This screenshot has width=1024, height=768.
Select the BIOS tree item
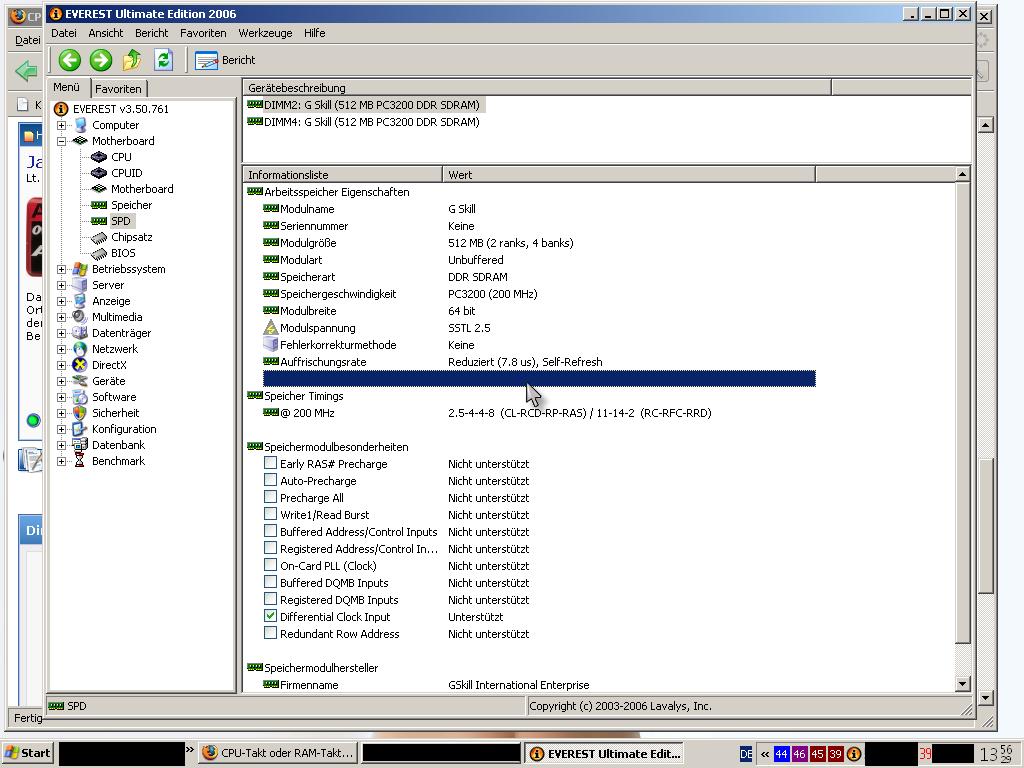[x=123, y=253]
